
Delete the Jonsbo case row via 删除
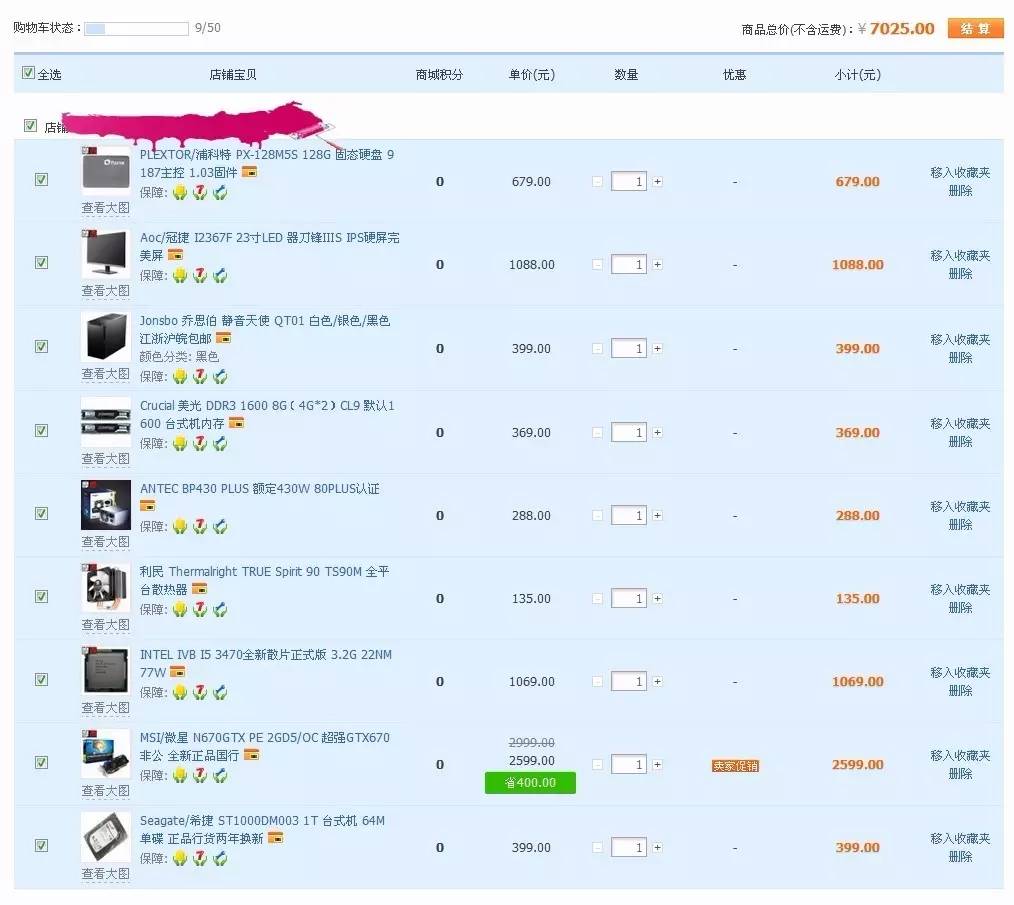960,358
